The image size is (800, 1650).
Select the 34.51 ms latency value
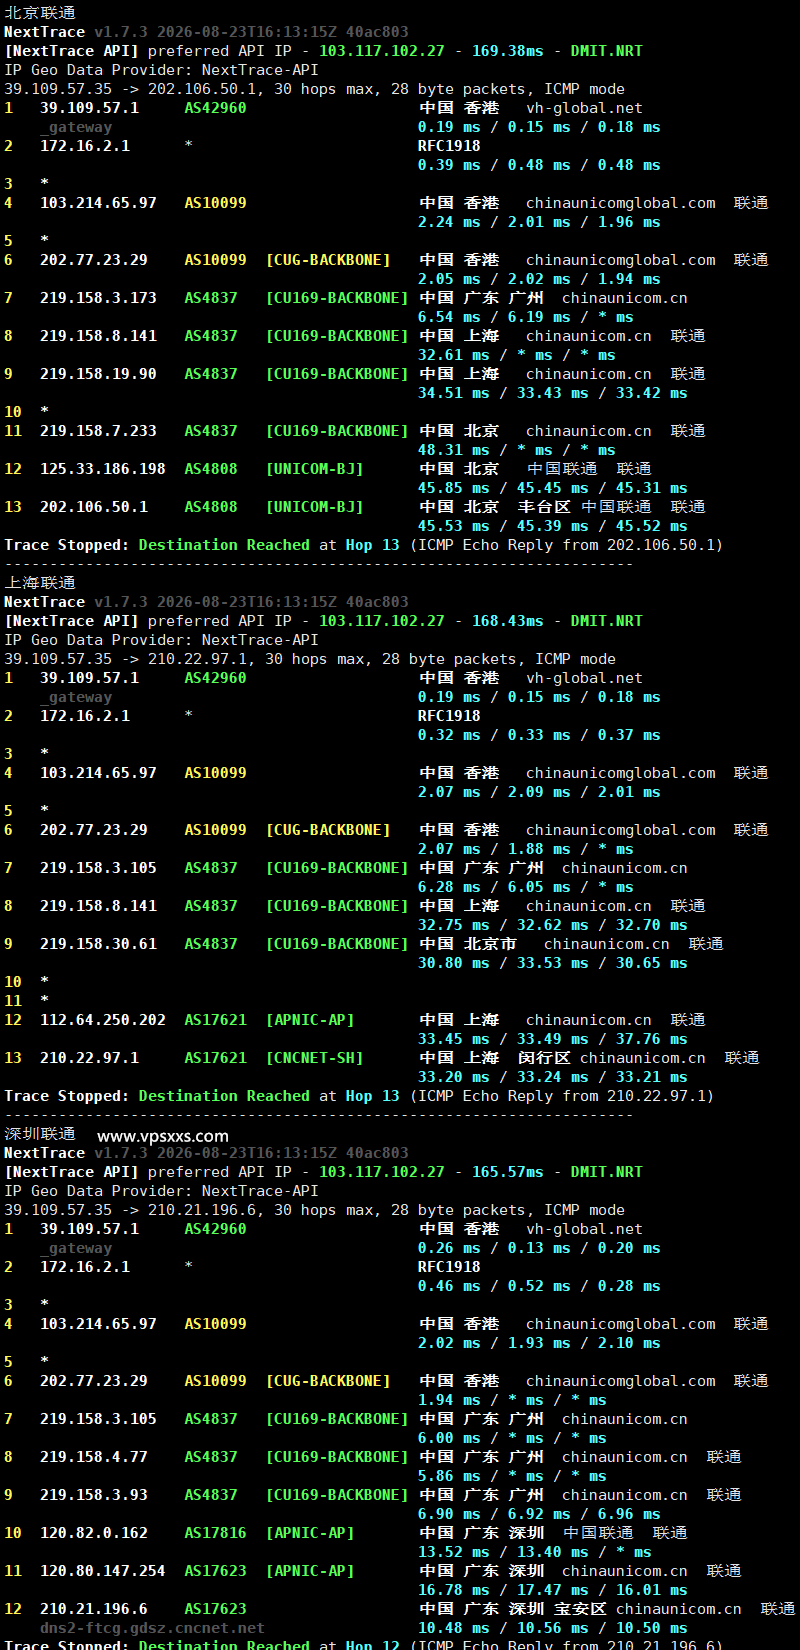[x=454, y=393]
